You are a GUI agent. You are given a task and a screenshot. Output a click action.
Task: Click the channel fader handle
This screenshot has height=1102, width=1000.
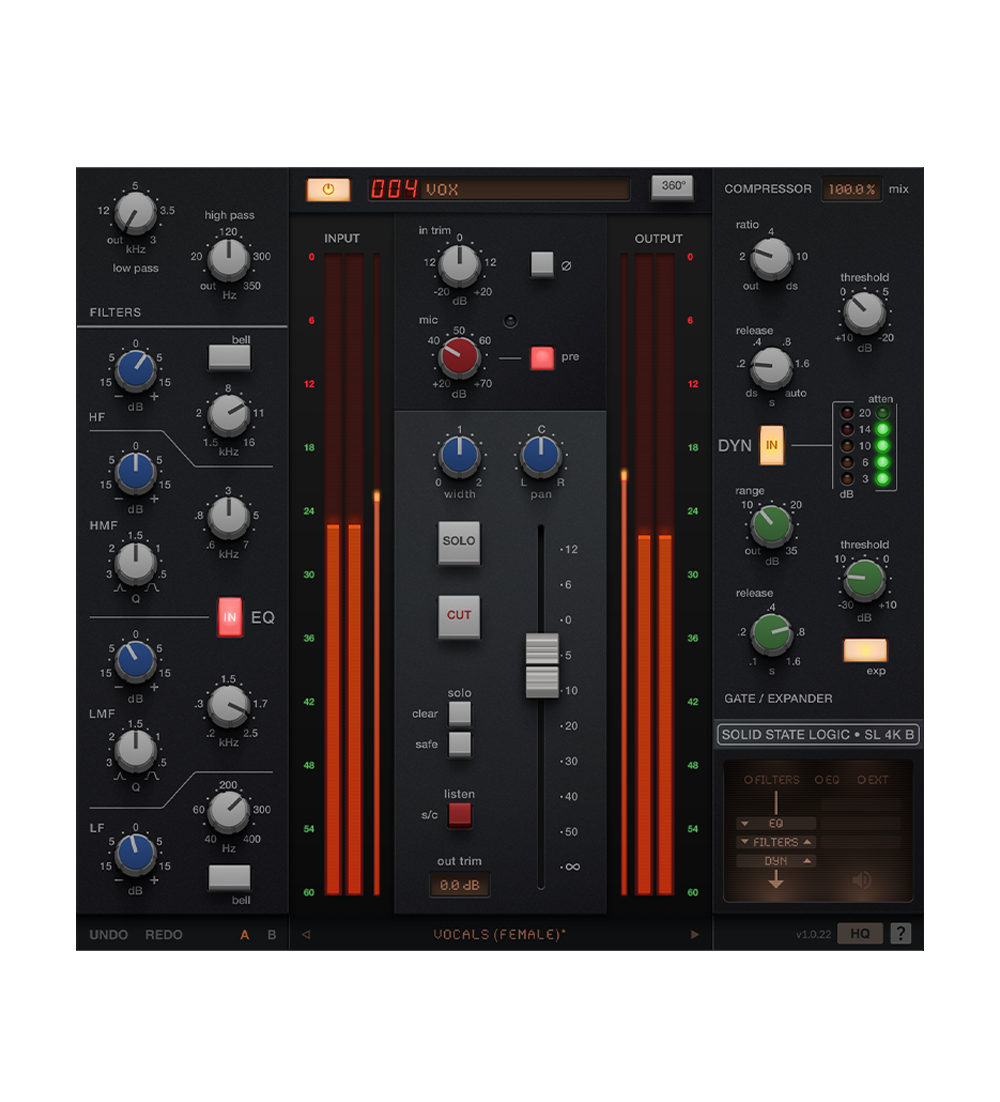point(542,665)
